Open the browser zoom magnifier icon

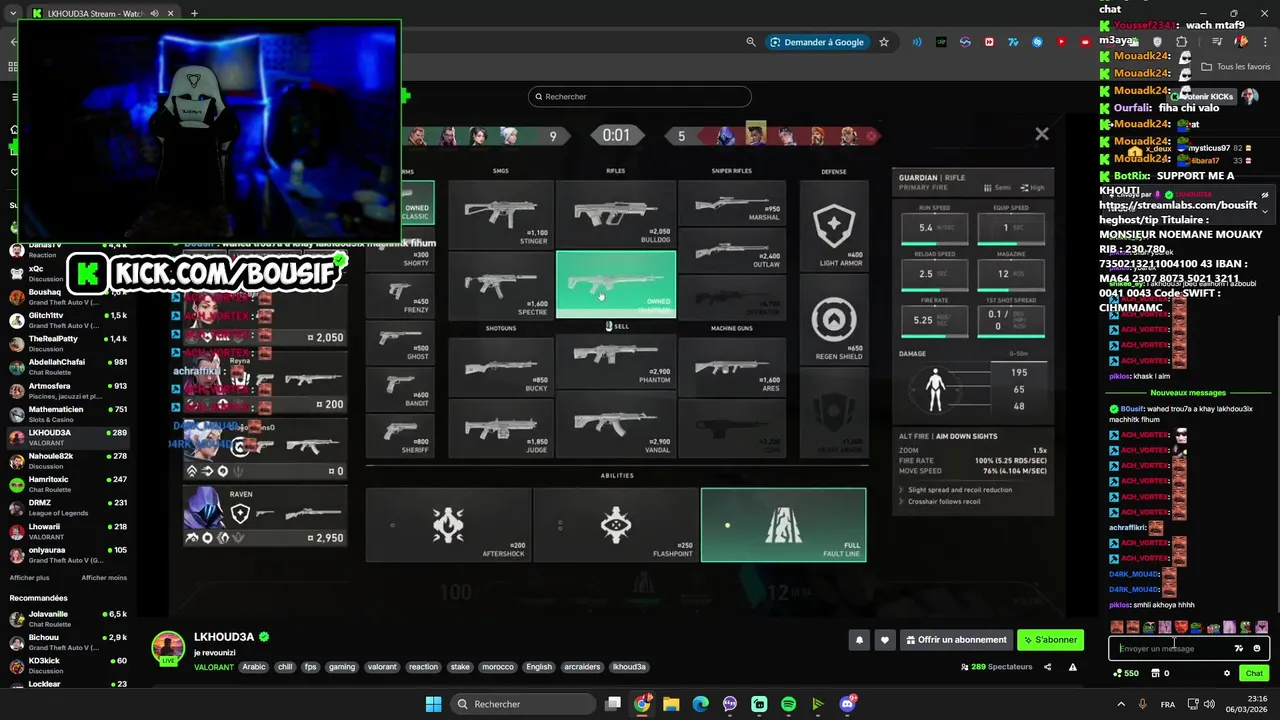751,42
